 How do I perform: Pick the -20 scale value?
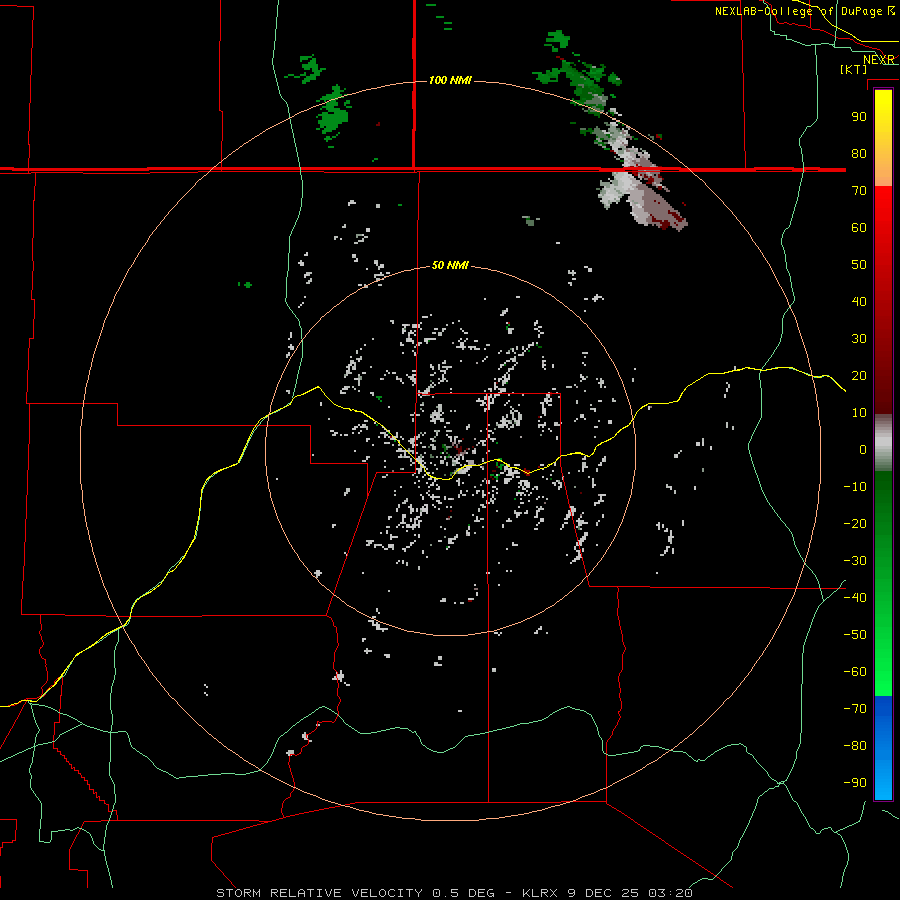tap(855, 523)
